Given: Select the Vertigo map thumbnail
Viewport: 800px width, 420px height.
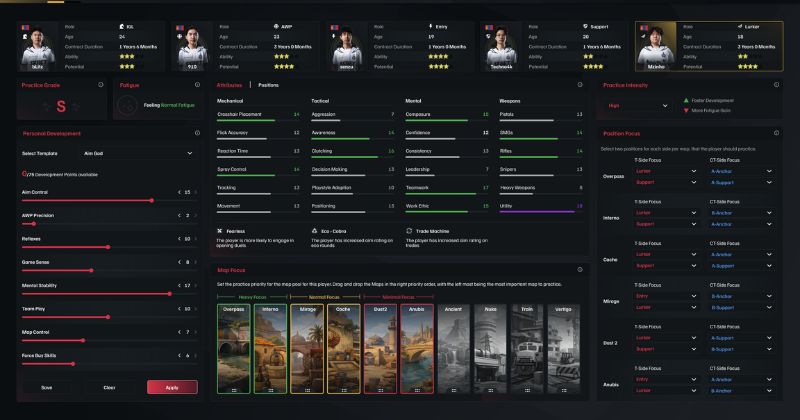Looking at the screenshot, I should tap(563, 349).
